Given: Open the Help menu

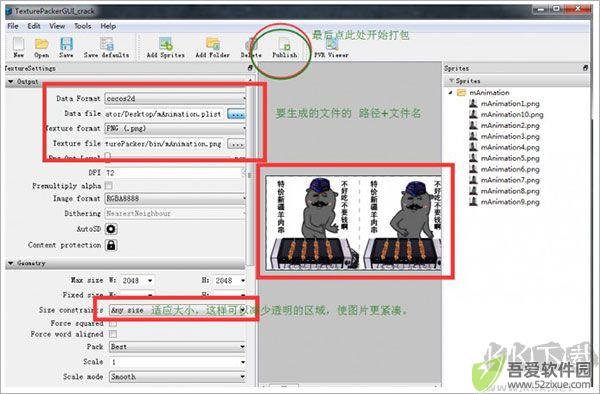Looking at the screenshot, I should click(x=108, y=26).
